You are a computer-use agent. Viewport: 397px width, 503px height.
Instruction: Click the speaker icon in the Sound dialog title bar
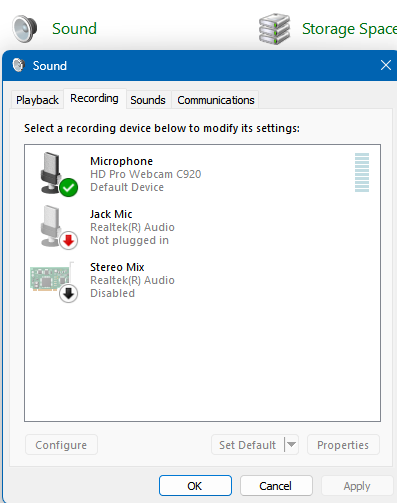(x=19, y=65)
